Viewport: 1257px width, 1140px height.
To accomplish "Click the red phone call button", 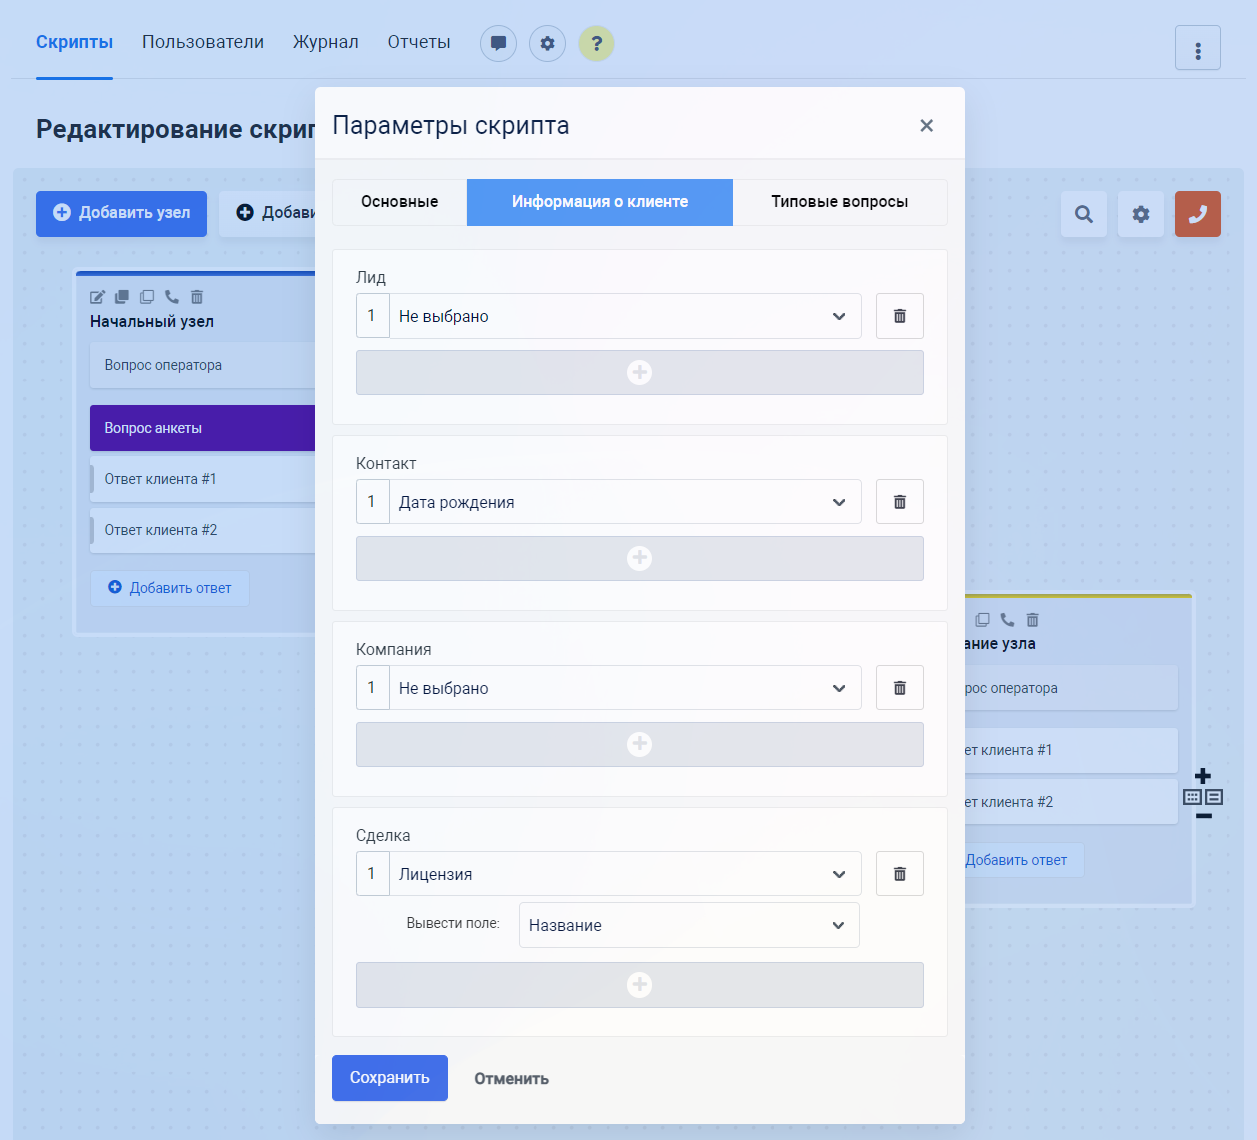I will 1197,214.
